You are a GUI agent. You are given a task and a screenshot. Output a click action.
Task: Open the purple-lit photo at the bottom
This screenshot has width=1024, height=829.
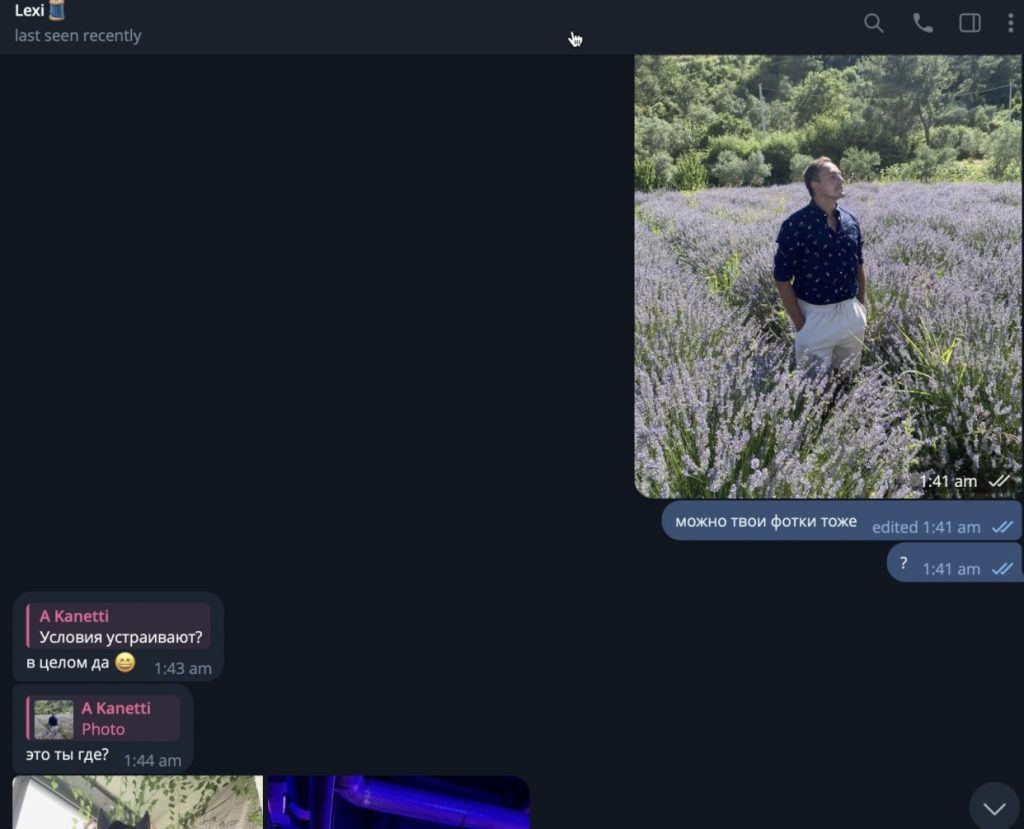pyautogui.click(x=398, y=802)
